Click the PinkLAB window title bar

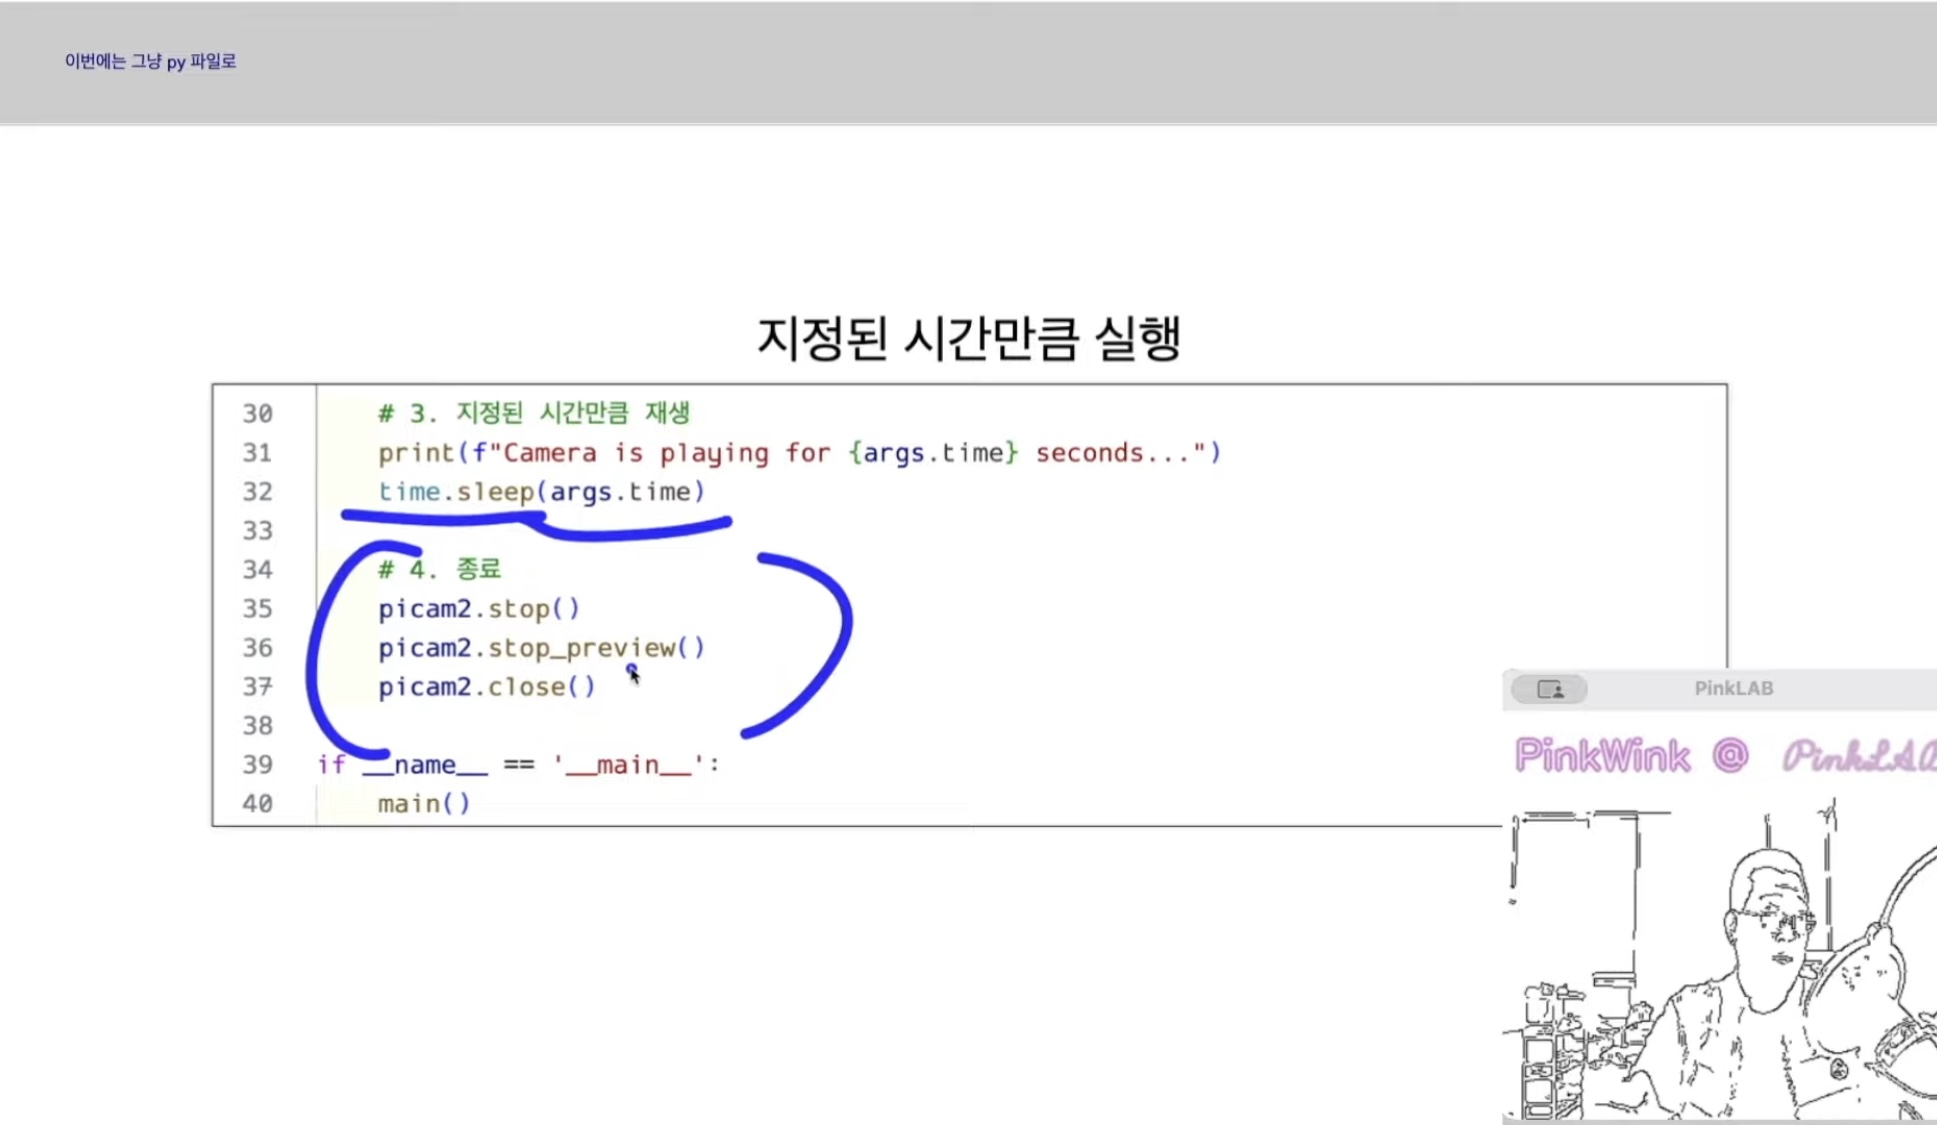(x=1733, y=688)
